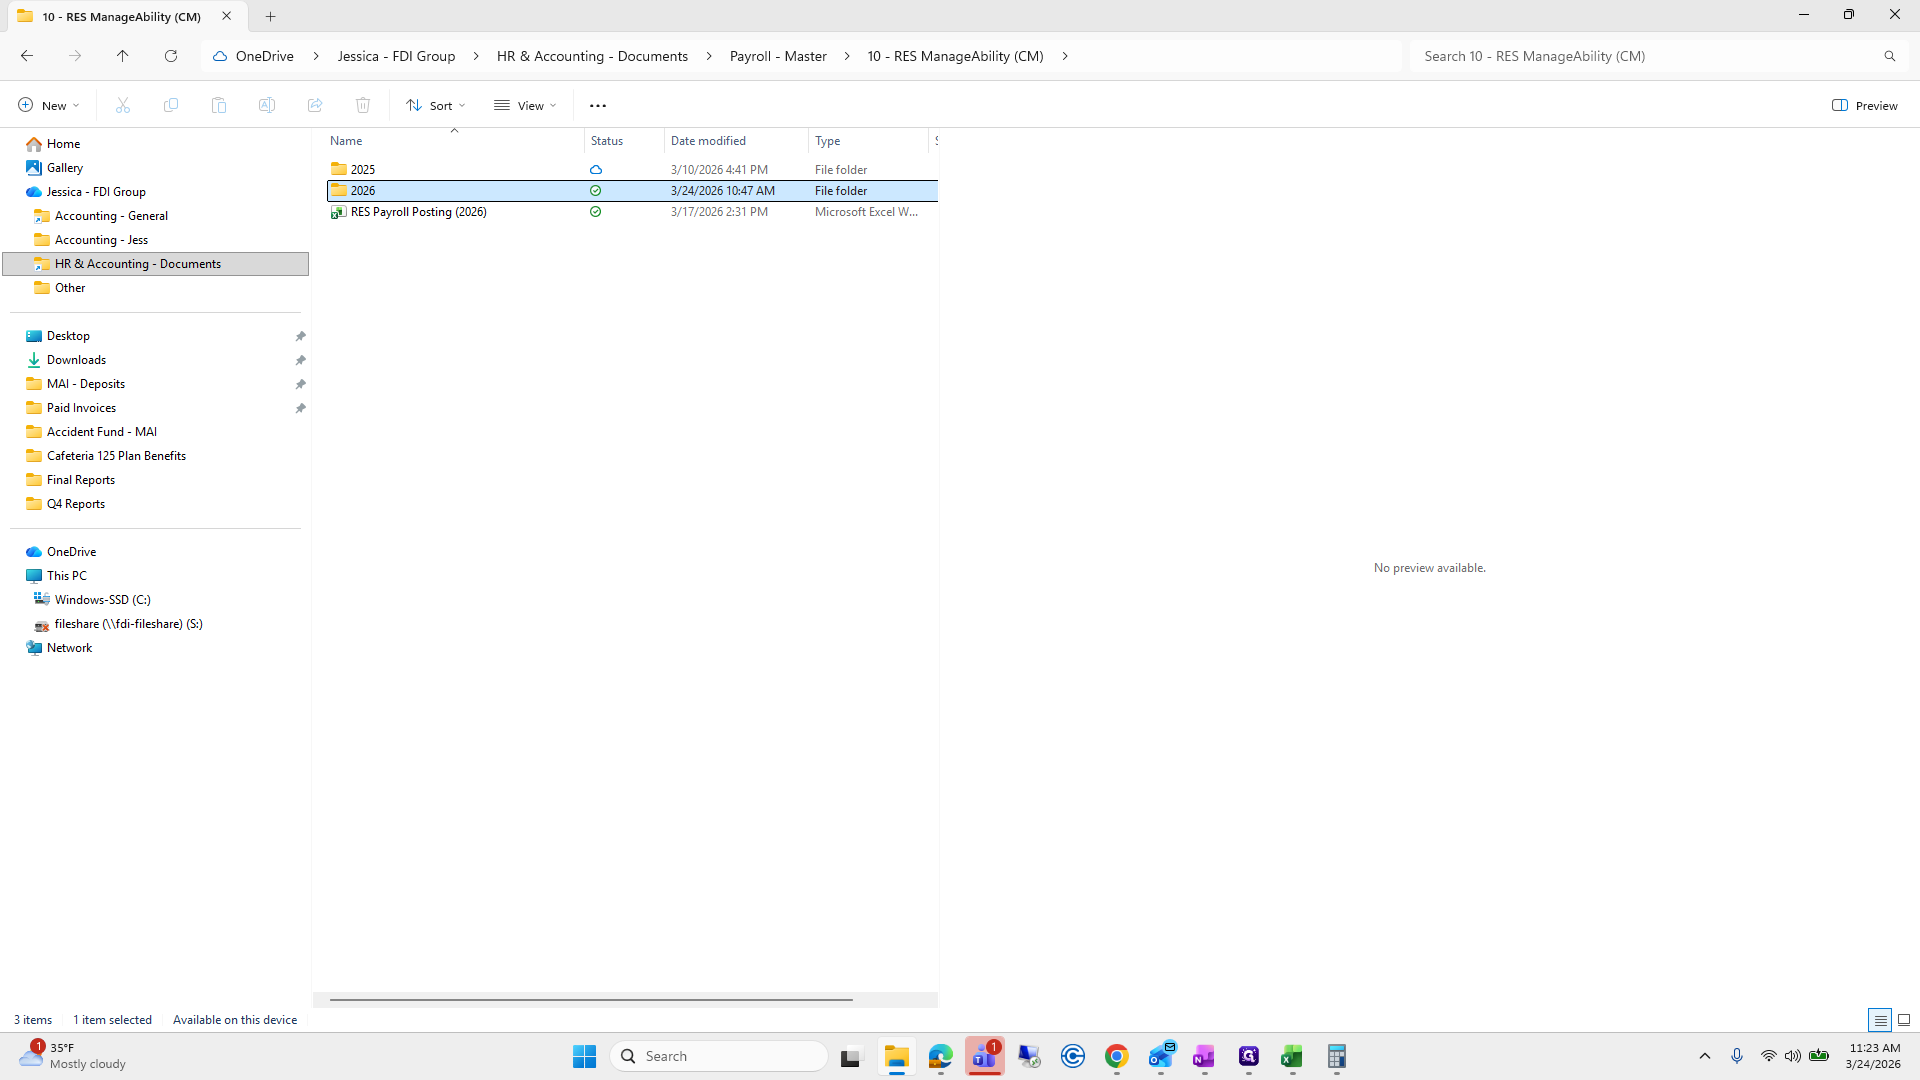Open the New item dropdown
Viewport: 1920px width, 1080px height.
point(47,105)
